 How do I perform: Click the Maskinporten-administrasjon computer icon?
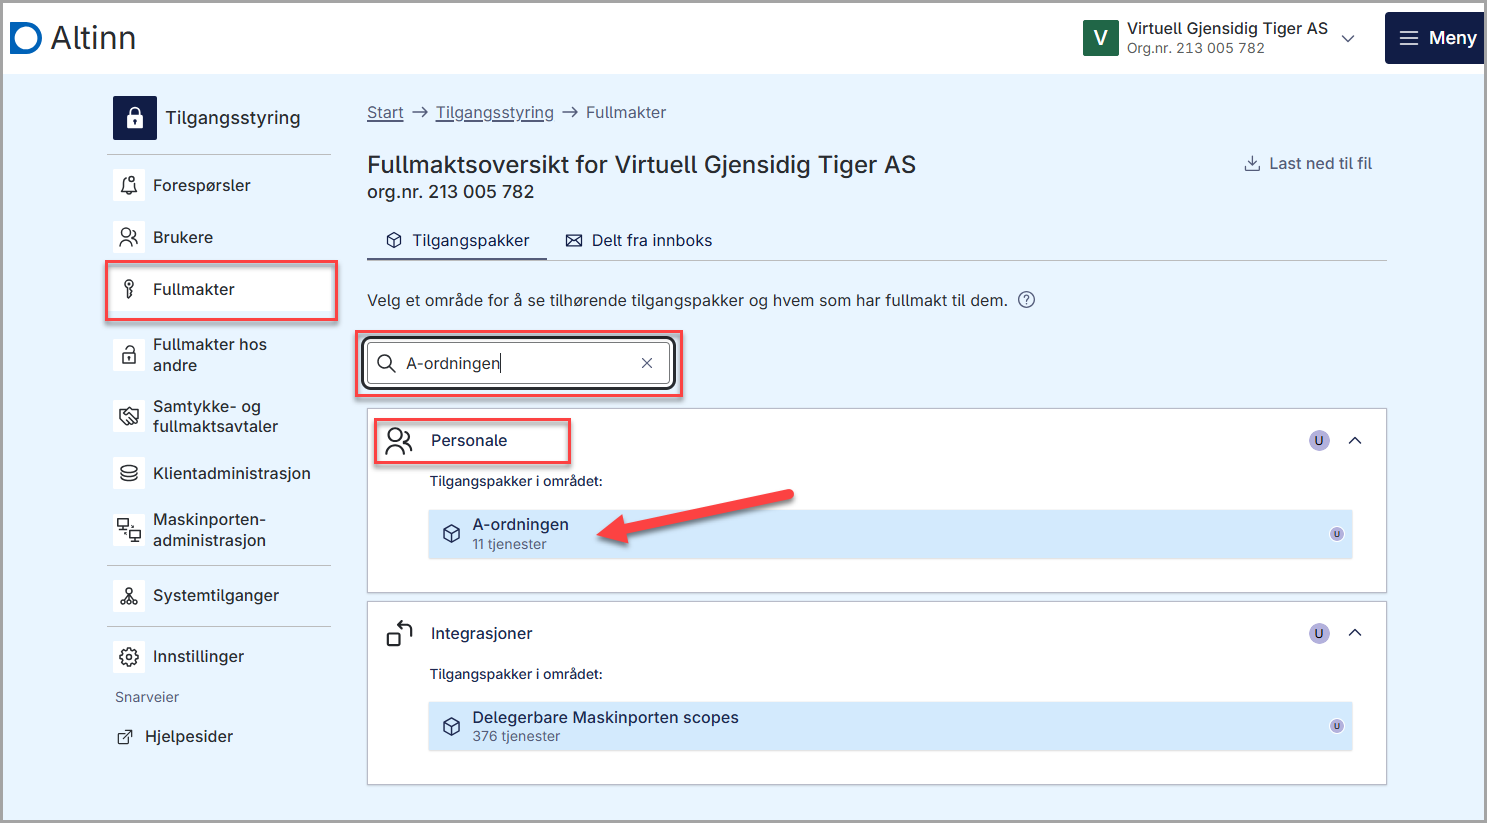click(129, 530)
